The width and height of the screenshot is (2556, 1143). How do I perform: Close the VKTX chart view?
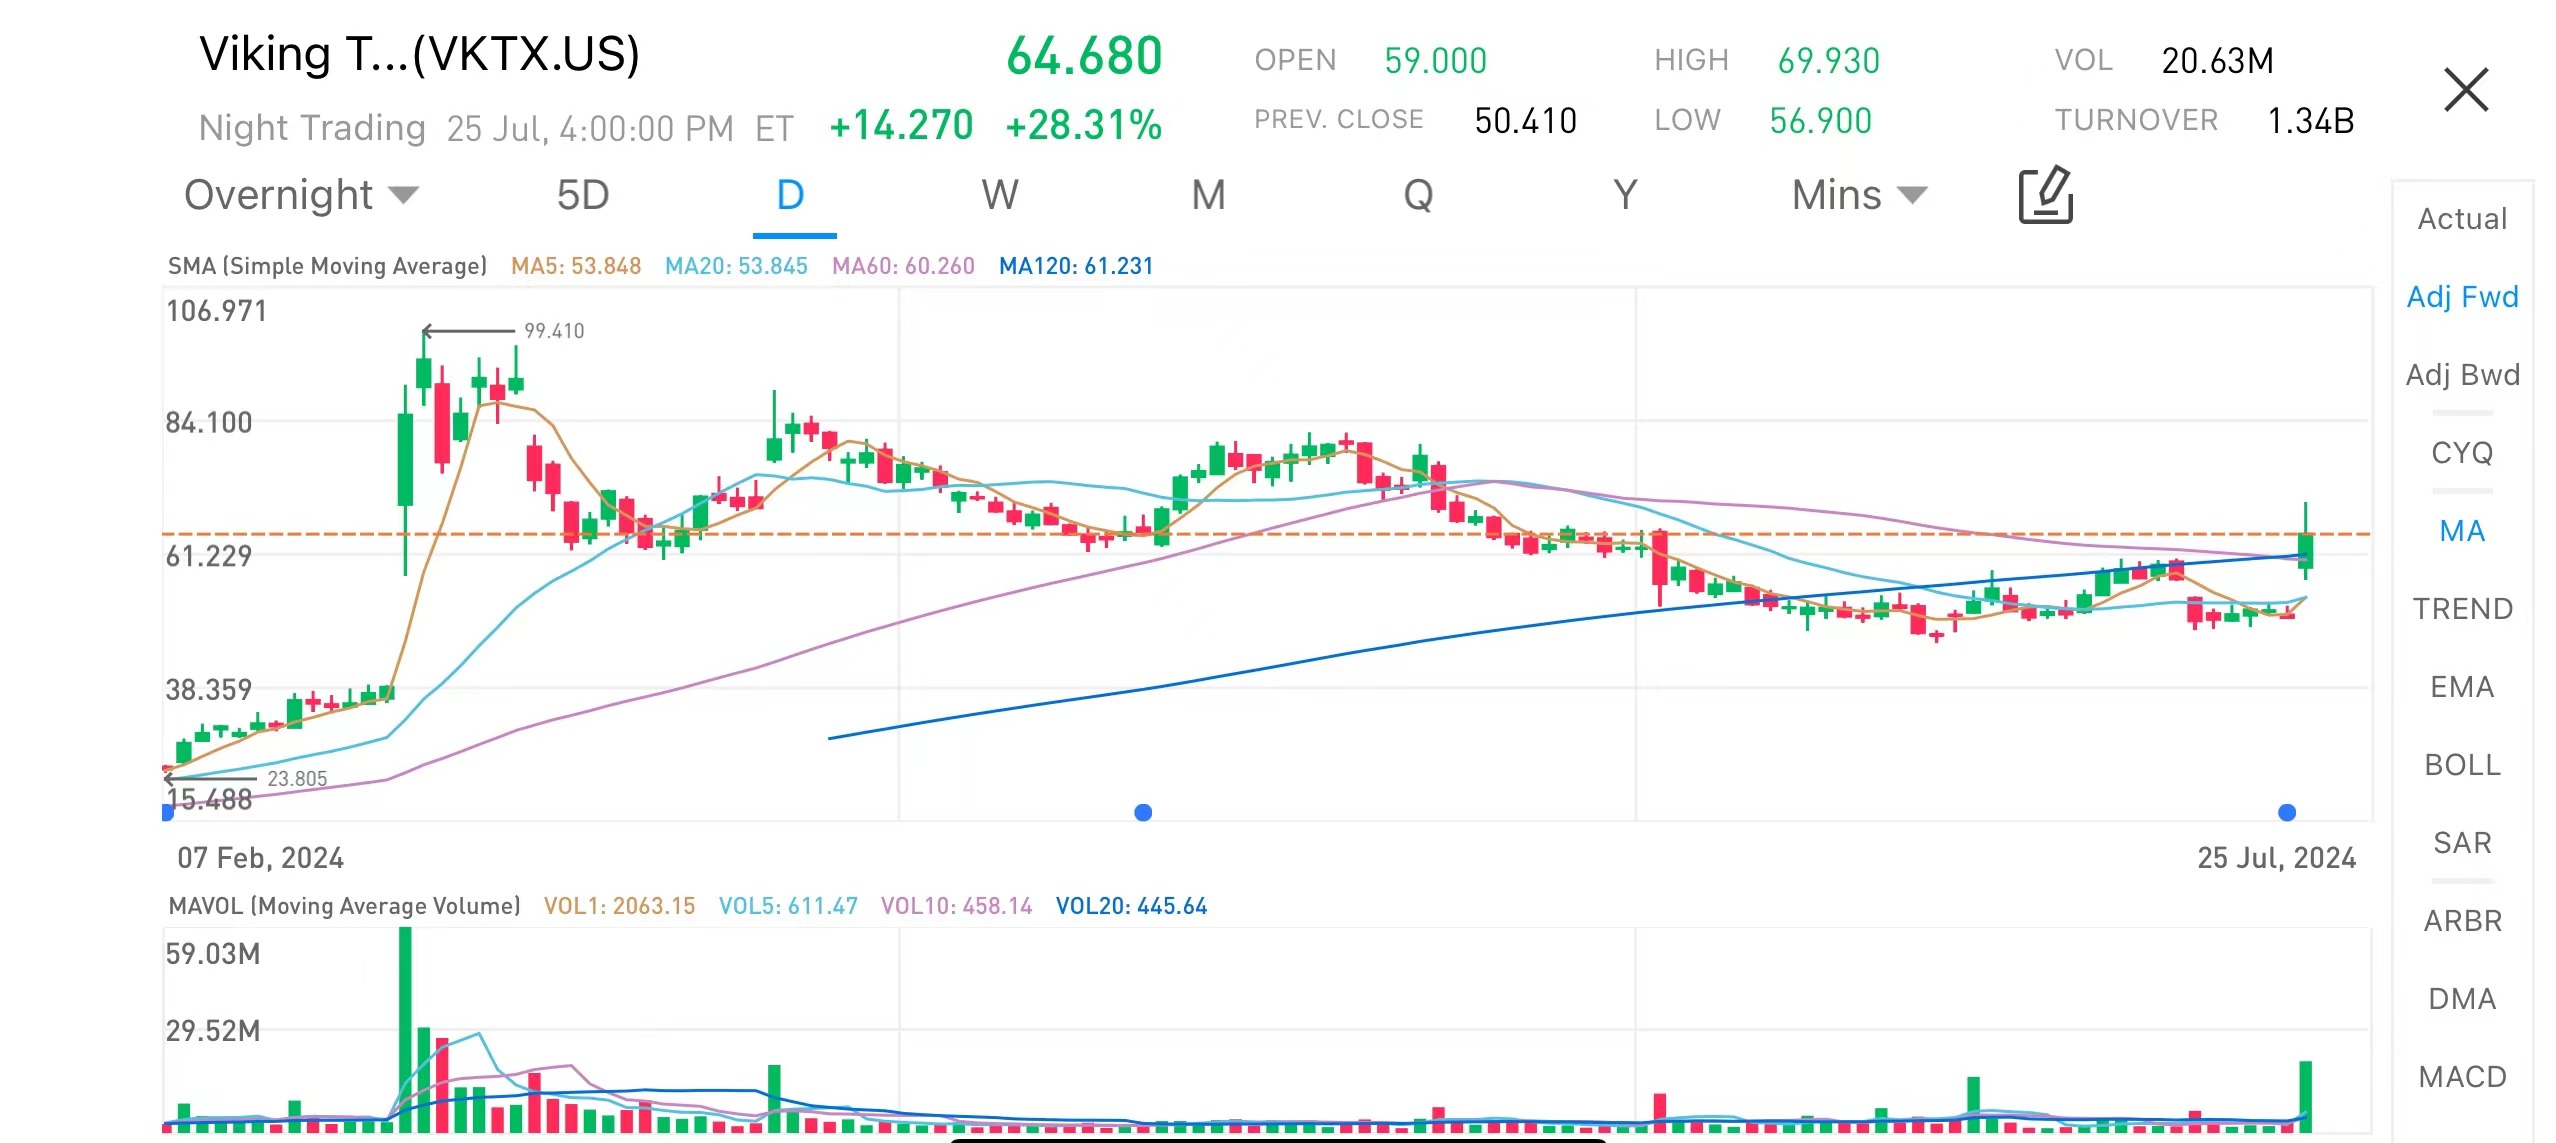pyautogui.click(x=2465, y=90)
